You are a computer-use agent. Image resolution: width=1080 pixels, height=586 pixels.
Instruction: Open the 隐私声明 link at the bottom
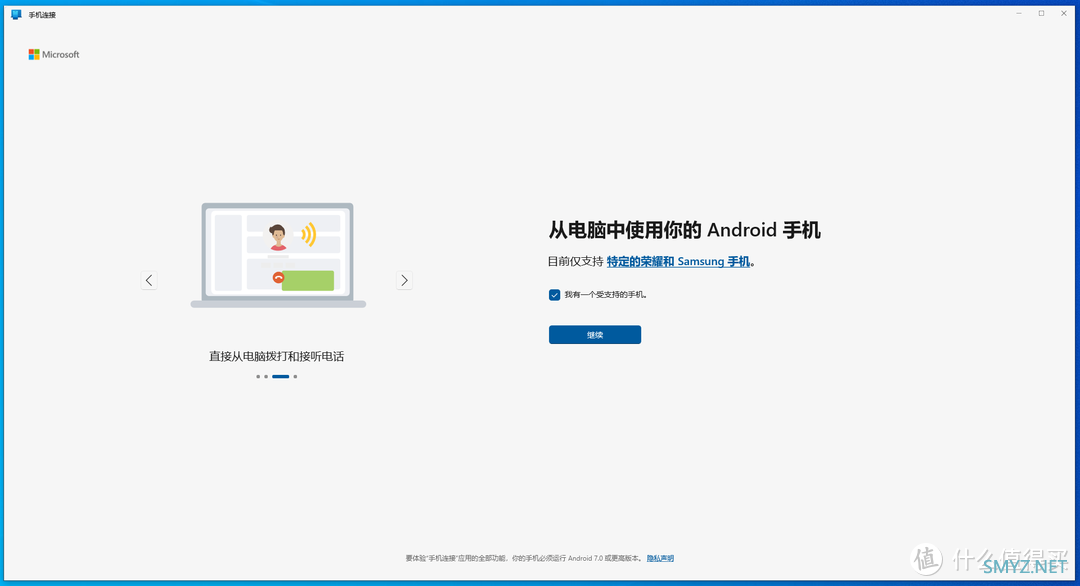(660, 558)
